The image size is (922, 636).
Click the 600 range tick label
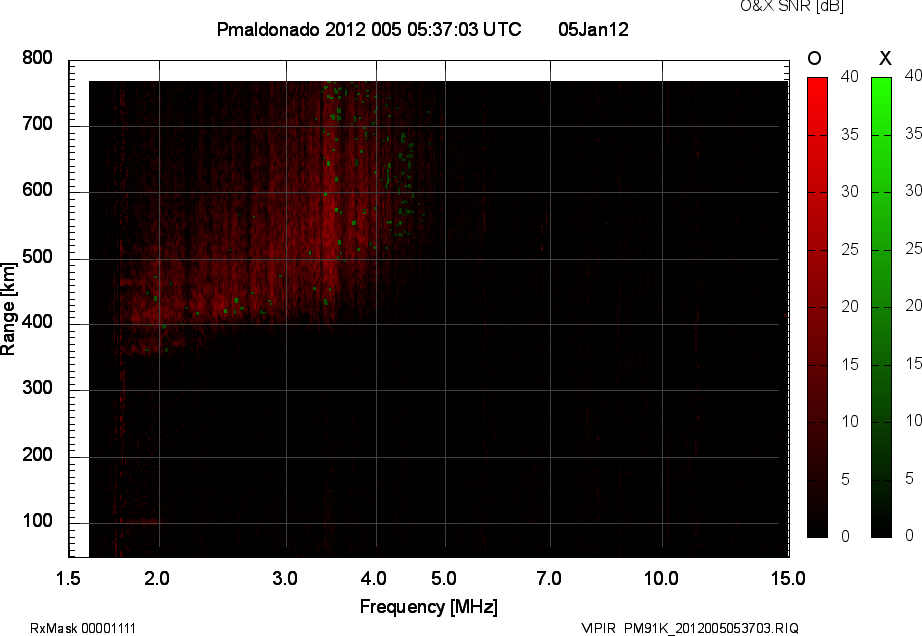pos(37,190)
